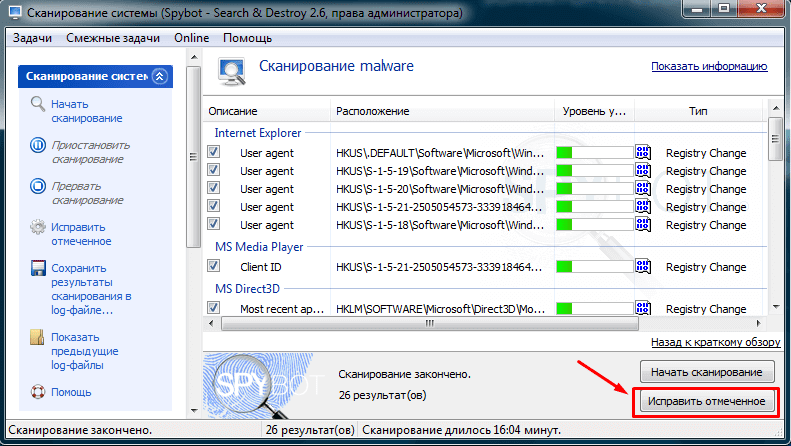This screenshot has height=446, width=791.
Task: Open the Задачи menu
Action: point(32,38)
